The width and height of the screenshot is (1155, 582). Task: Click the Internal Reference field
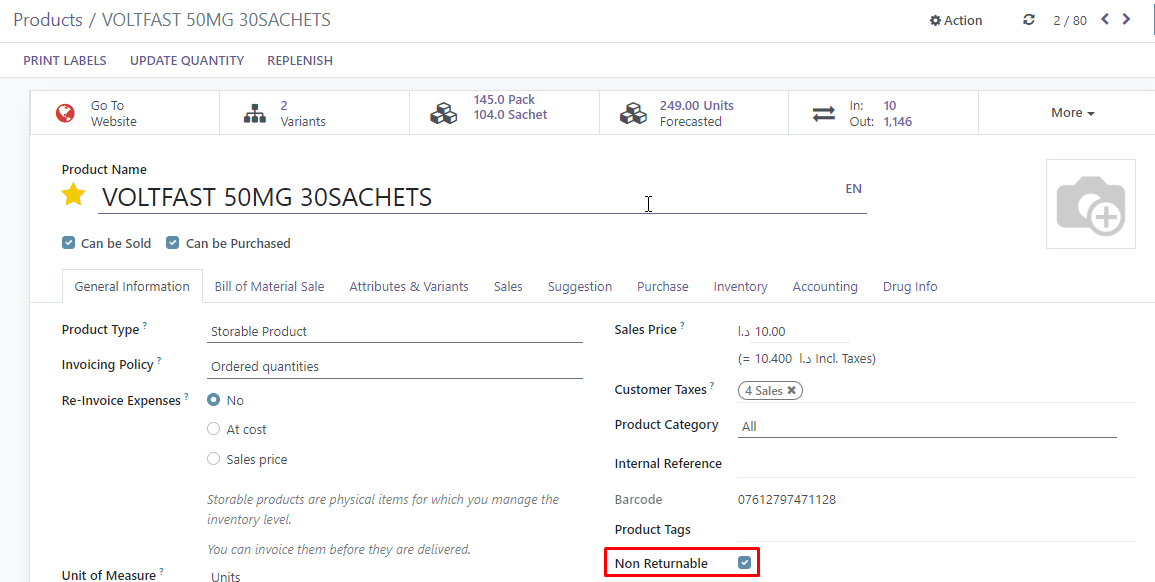coord(936,464)
